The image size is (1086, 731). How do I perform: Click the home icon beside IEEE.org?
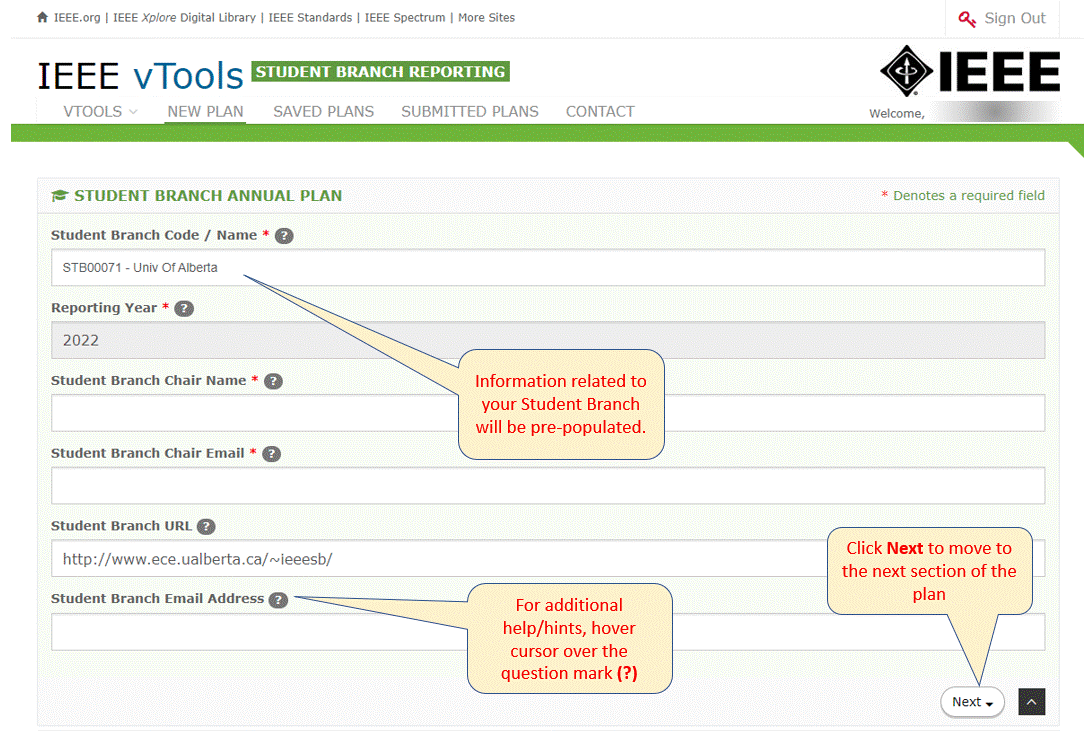(42, 17)
